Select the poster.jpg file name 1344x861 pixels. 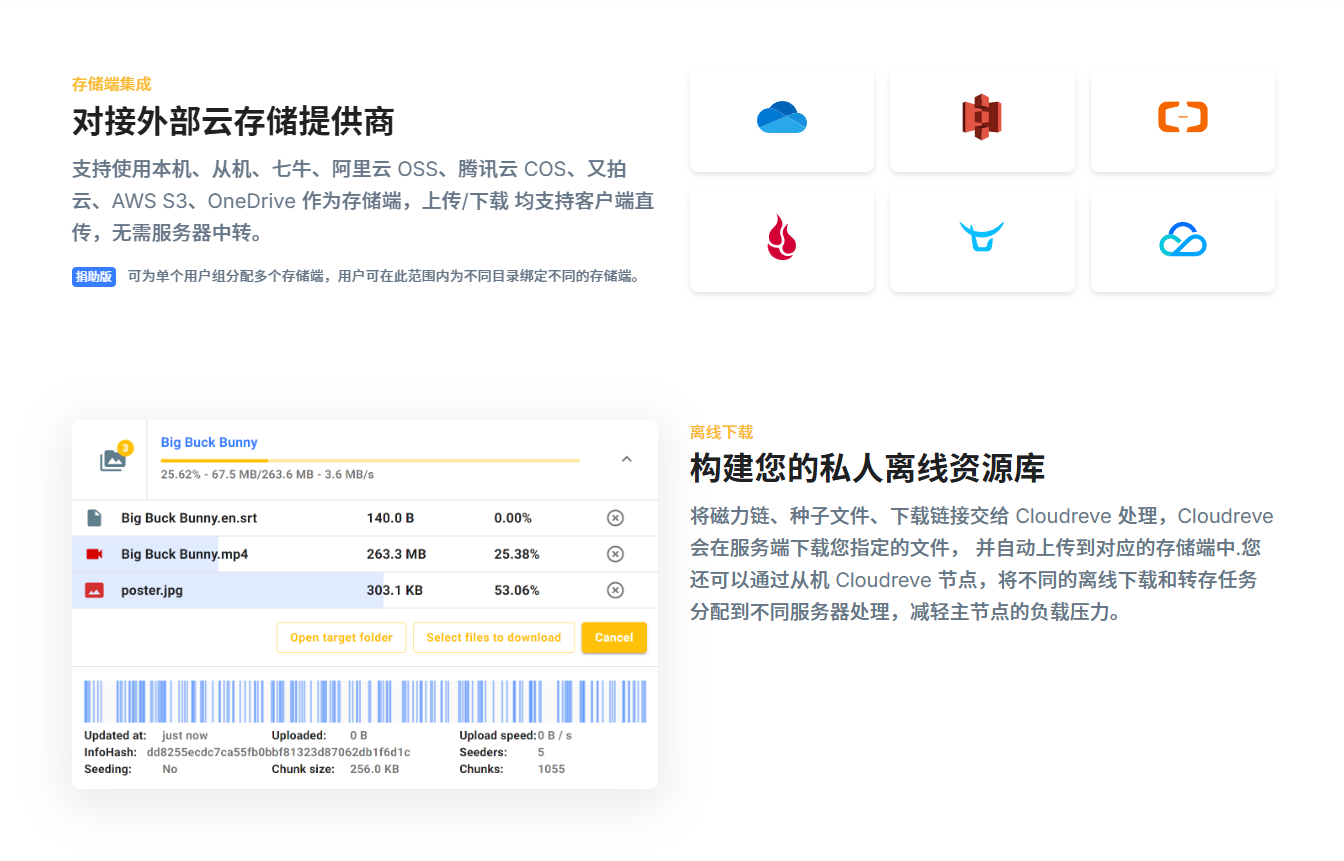tap(152, 590)
